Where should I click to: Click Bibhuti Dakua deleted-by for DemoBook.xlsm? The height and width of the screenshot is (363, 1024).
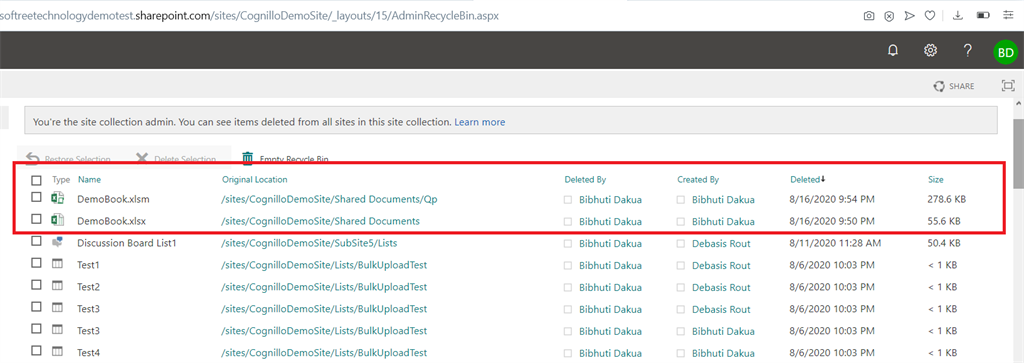point(611,200)
